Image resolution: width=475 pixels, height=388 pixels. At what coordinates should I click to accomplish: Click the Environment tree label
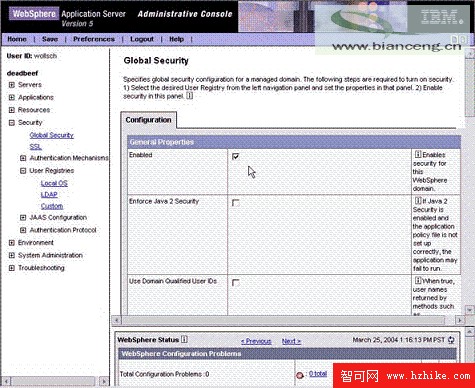(x=36, y=243)
